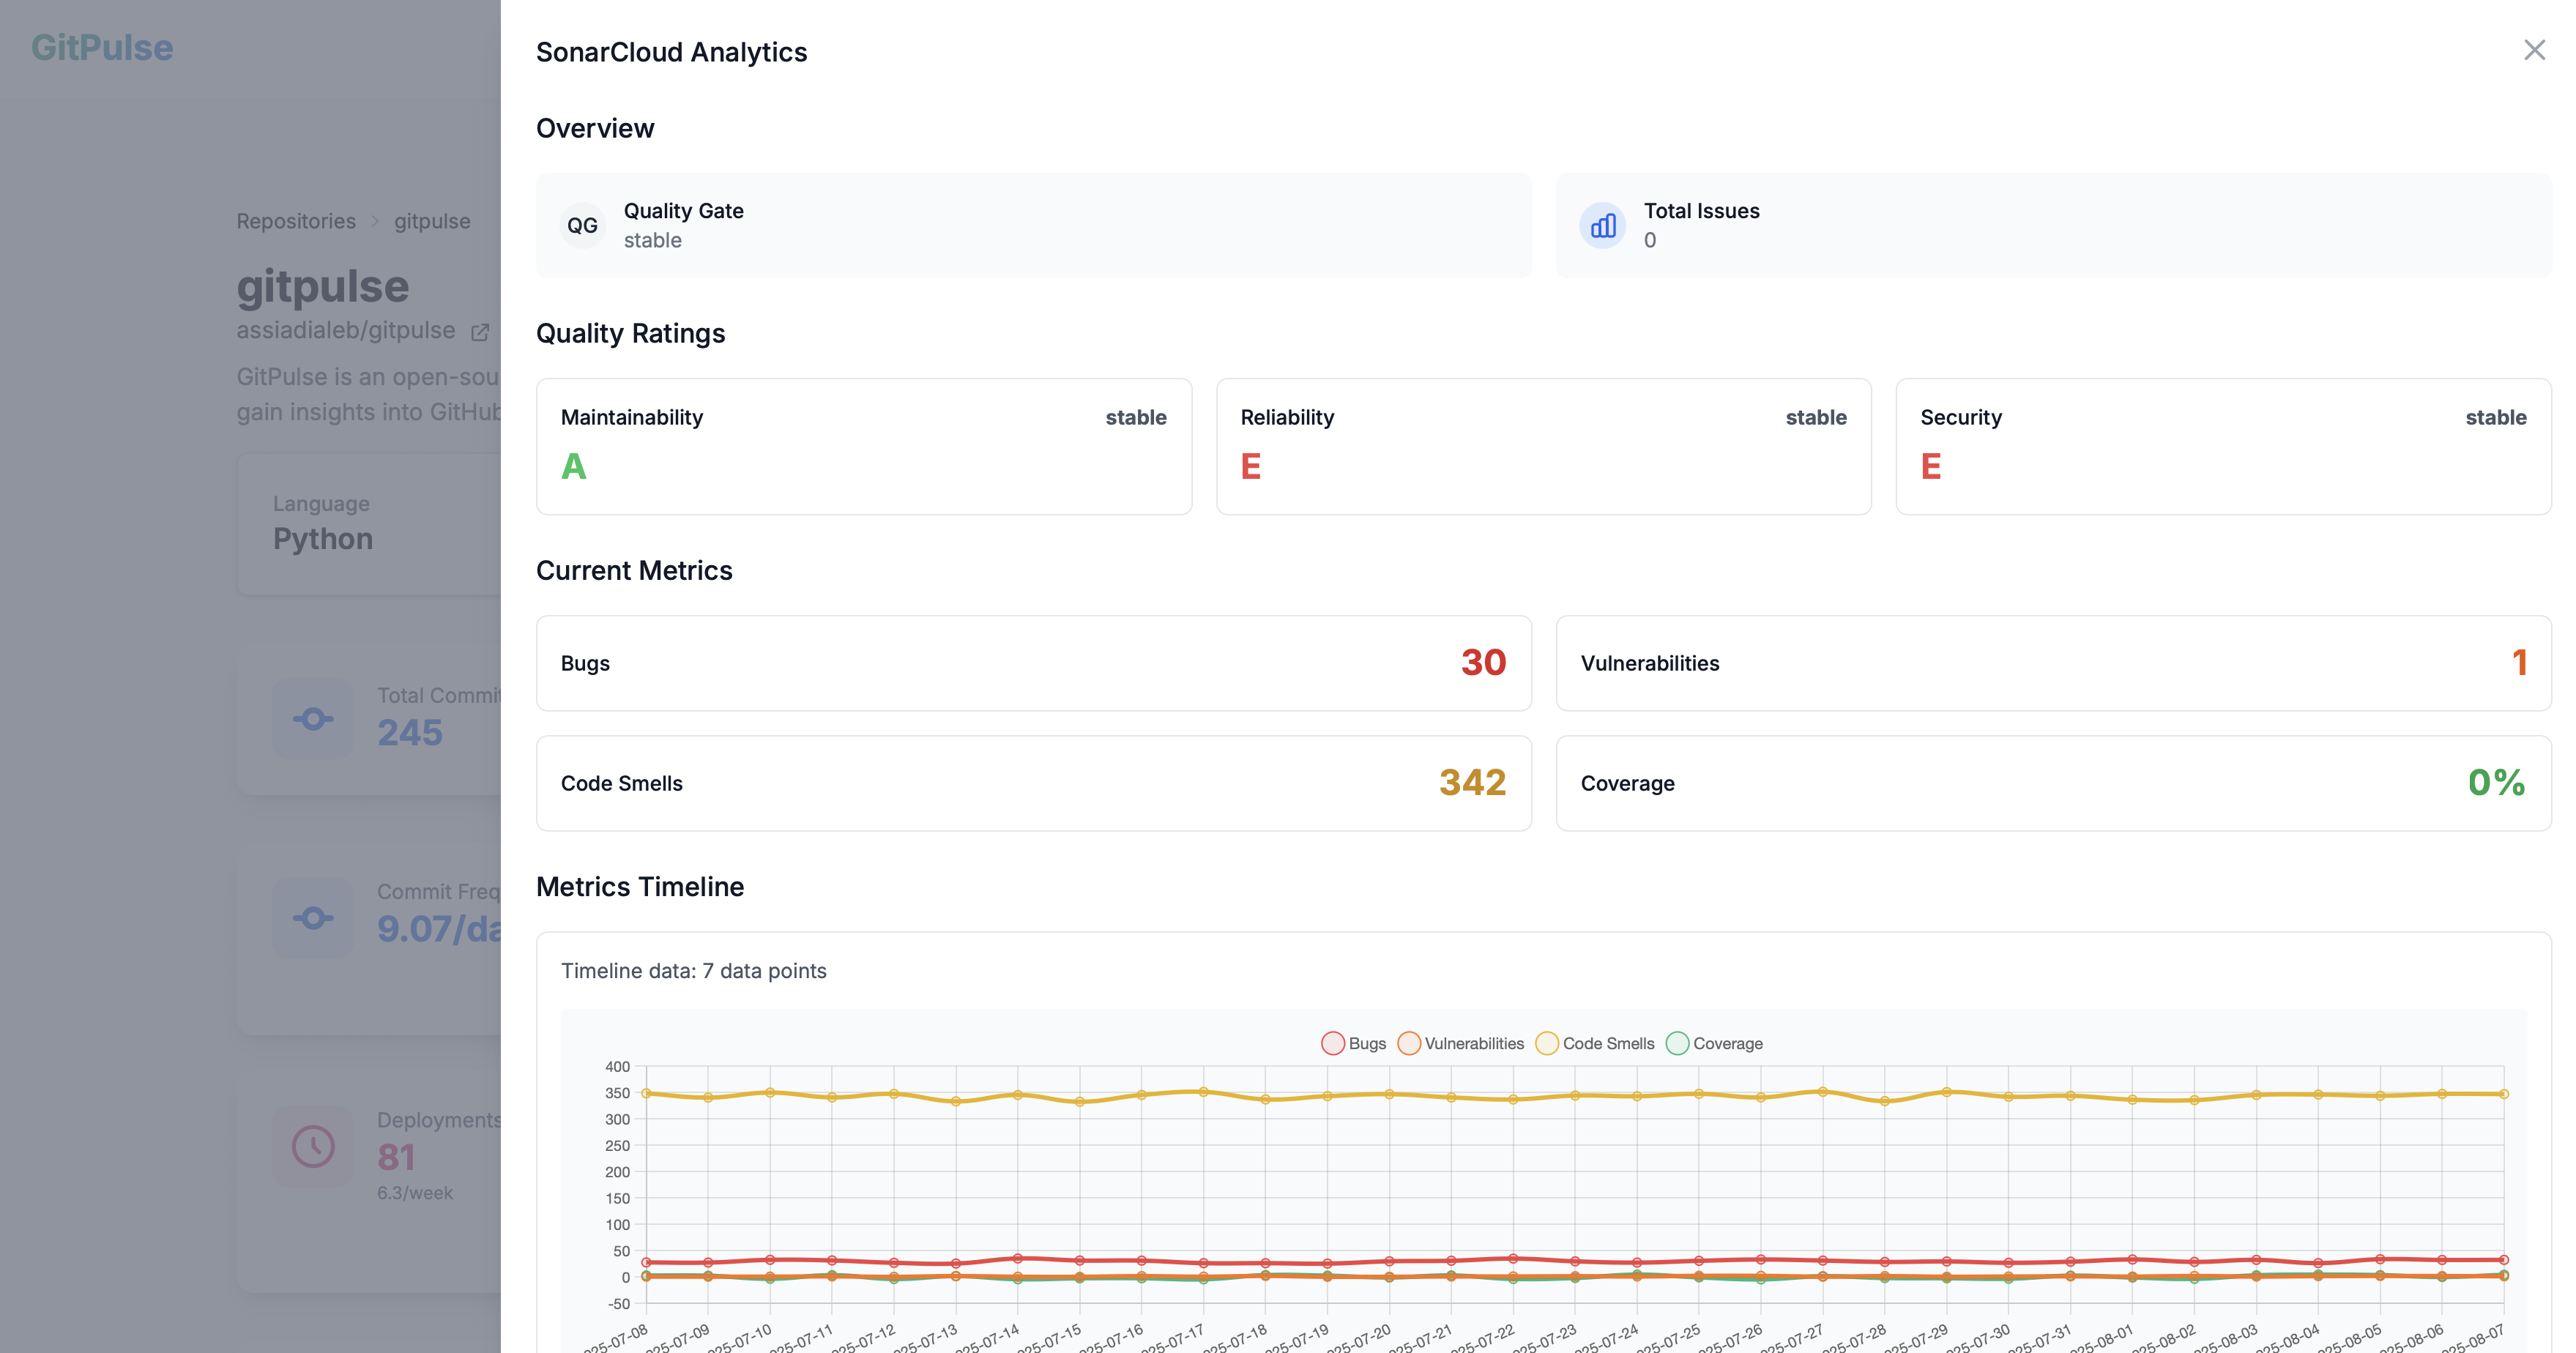Viewport: 2576px width, 1353px height.
Task: Open the assiadialeb/gitpulse repository link
Action: click(x=346, y=330)
